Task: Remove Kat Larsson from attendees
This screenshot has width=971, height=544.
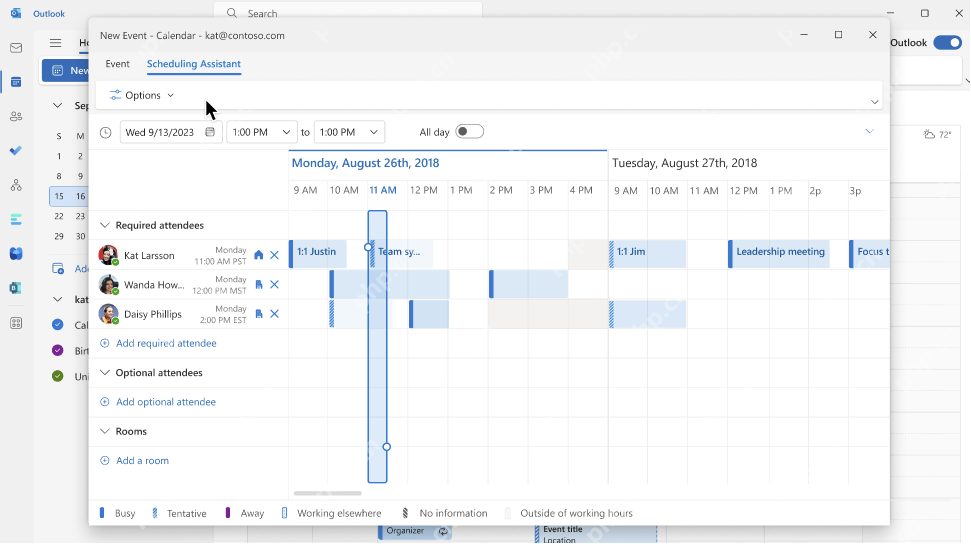Action: [x=274, y=255]
